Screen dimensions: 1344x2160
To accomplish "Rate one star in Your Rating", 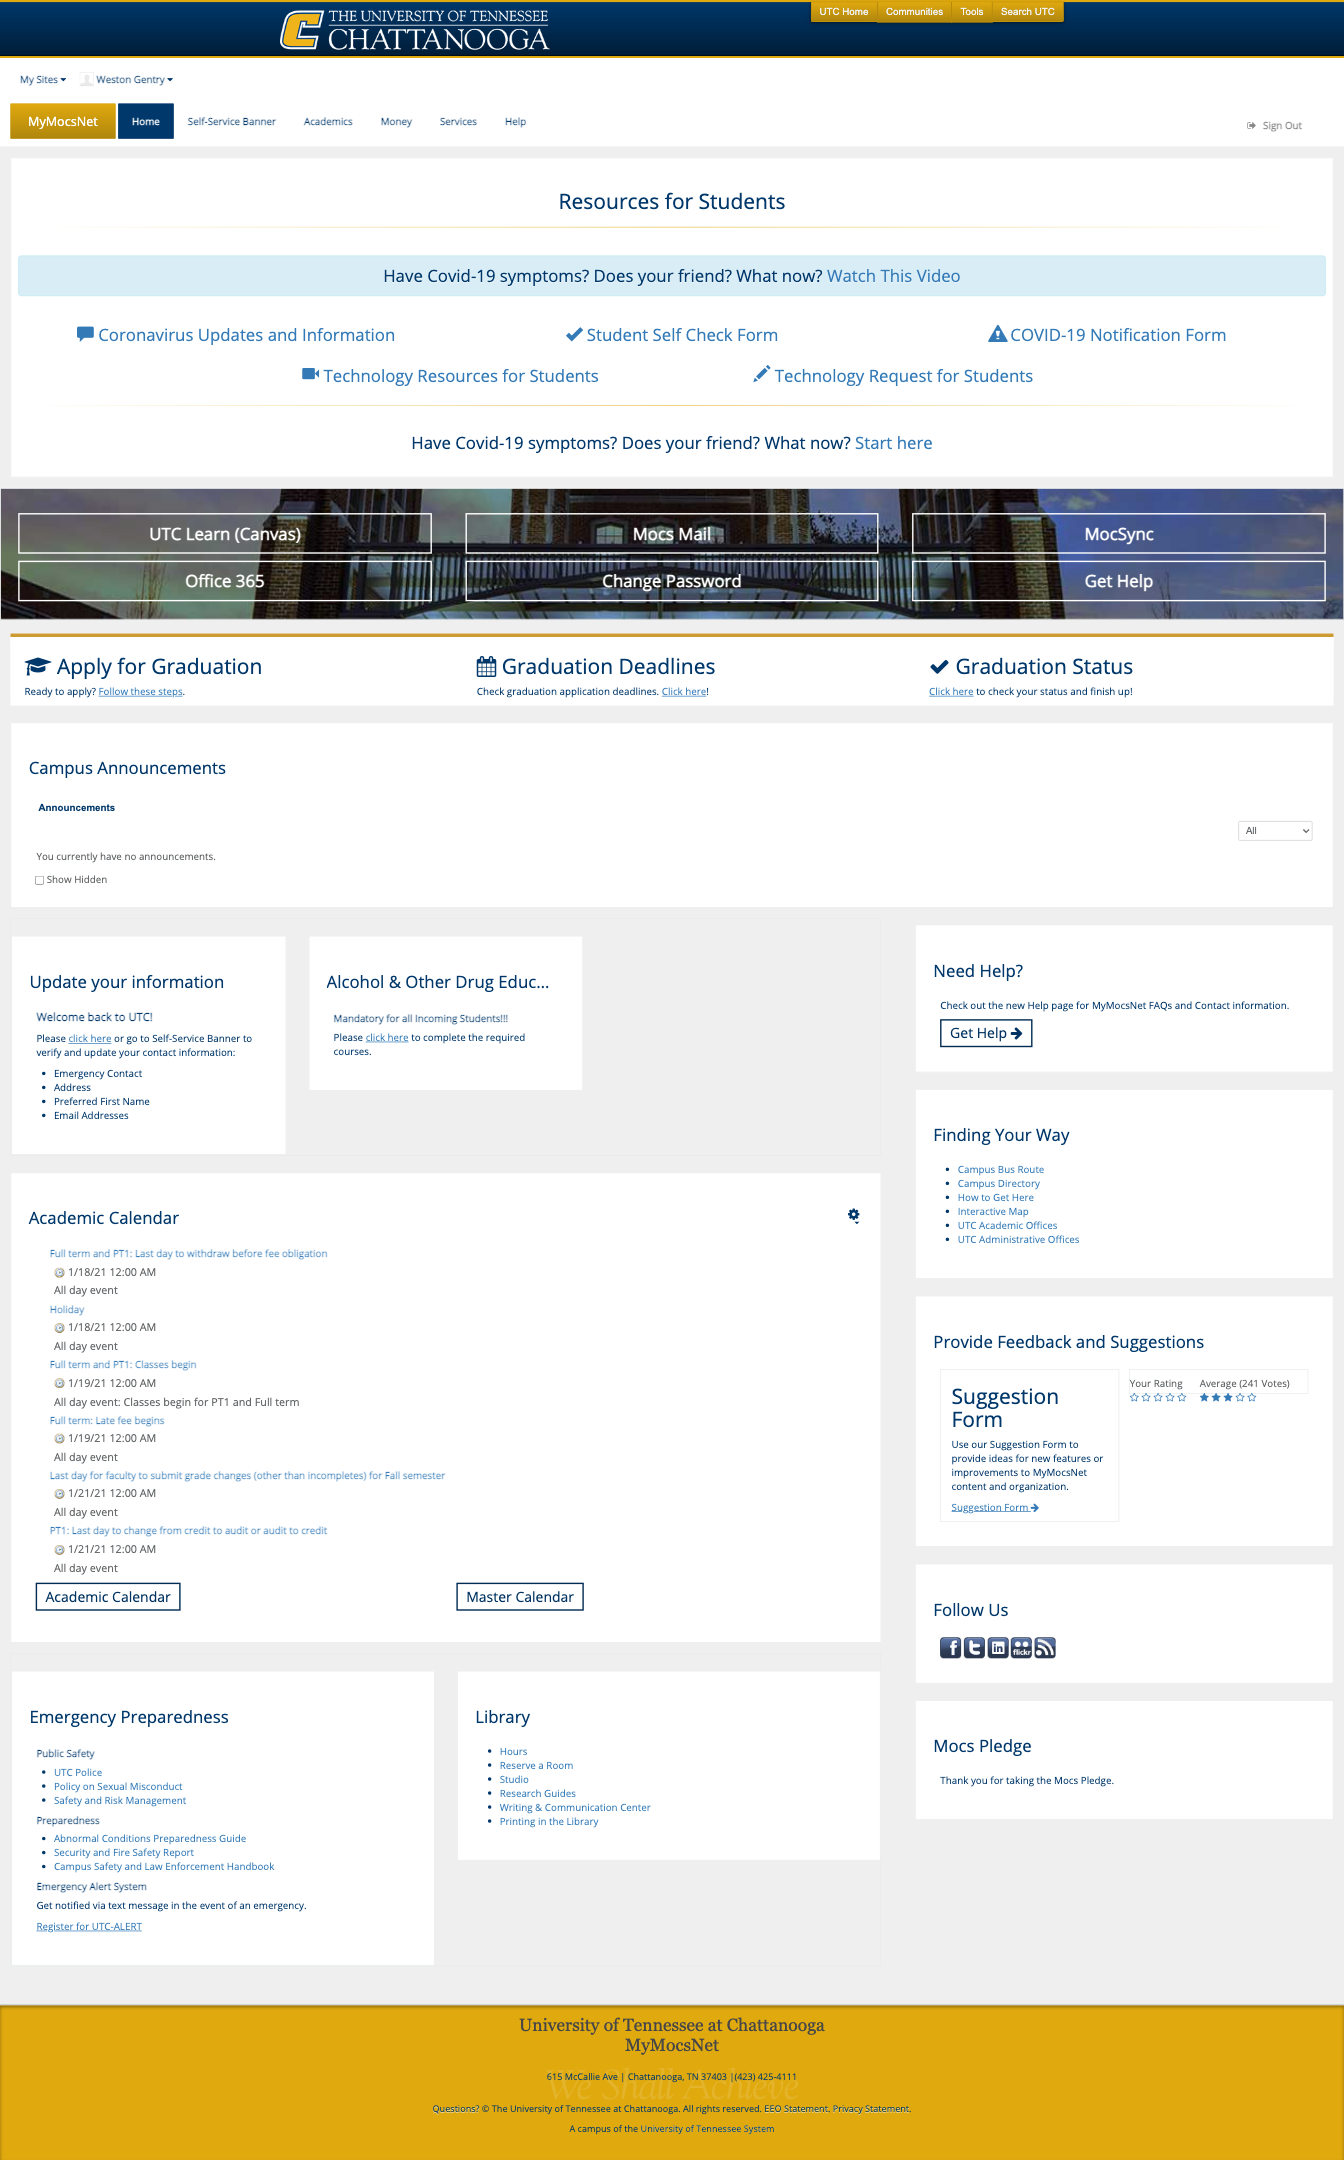I will tap(1134, 1398).
